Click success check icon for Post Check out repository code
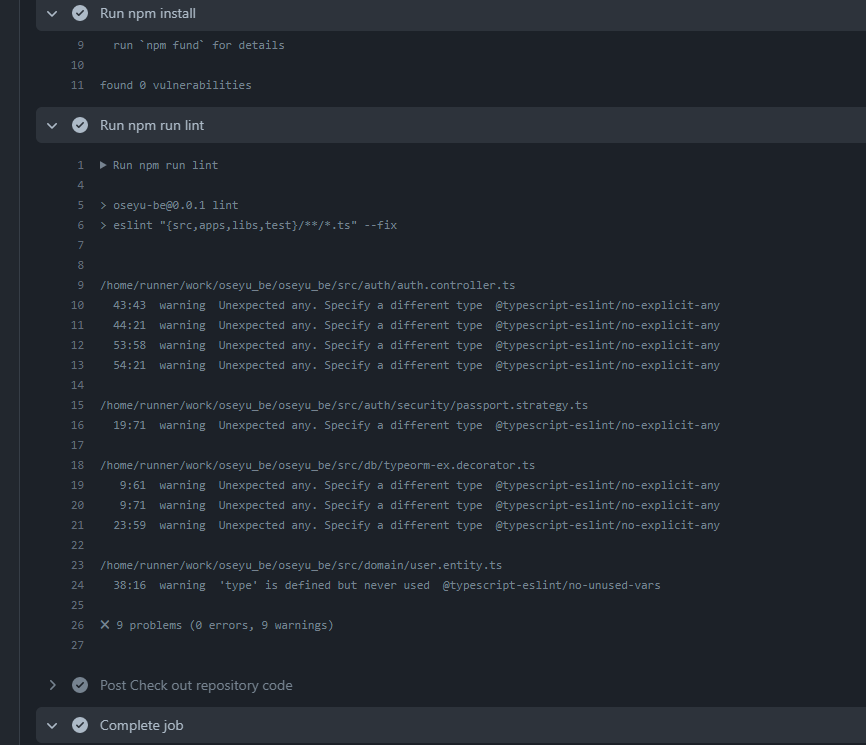The width and height of the screenshot is (866, 745). point(80,685)
